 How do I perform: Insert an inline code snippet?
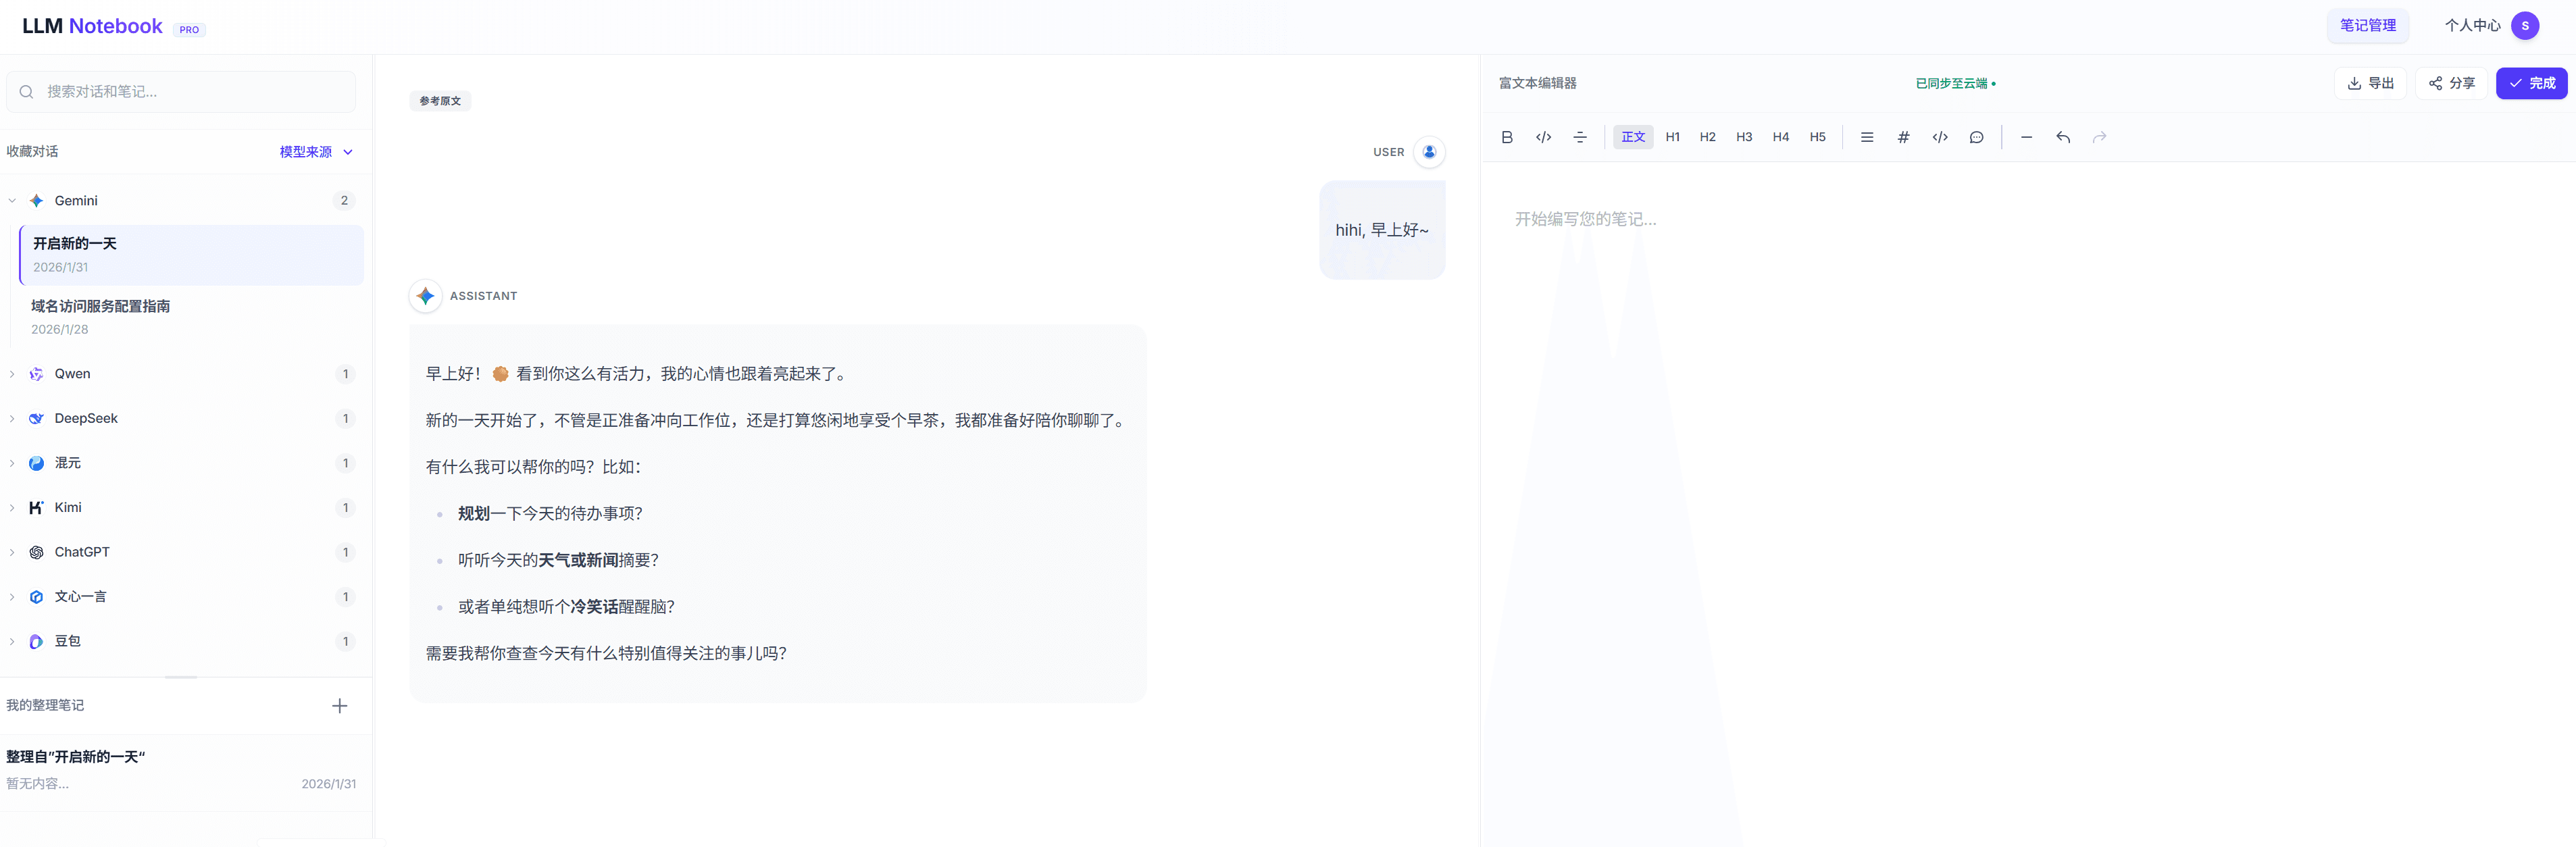[1543, 137]
